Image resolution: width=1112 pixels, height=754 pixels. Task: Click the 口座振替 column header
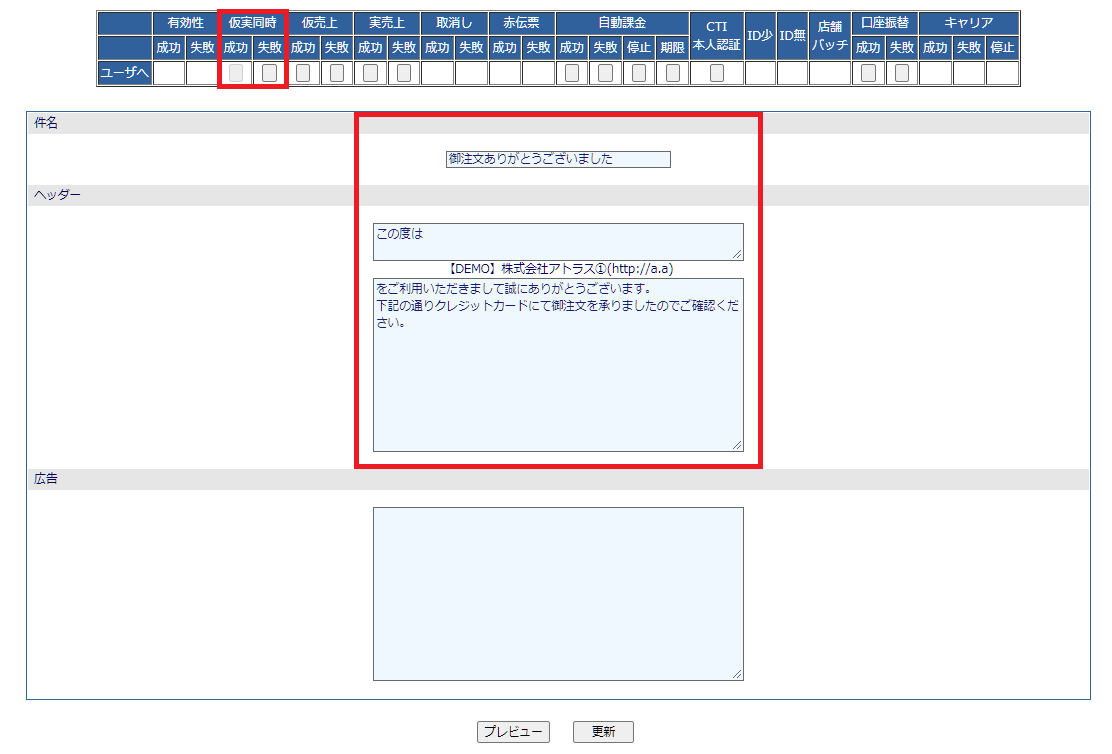[885, 23]
